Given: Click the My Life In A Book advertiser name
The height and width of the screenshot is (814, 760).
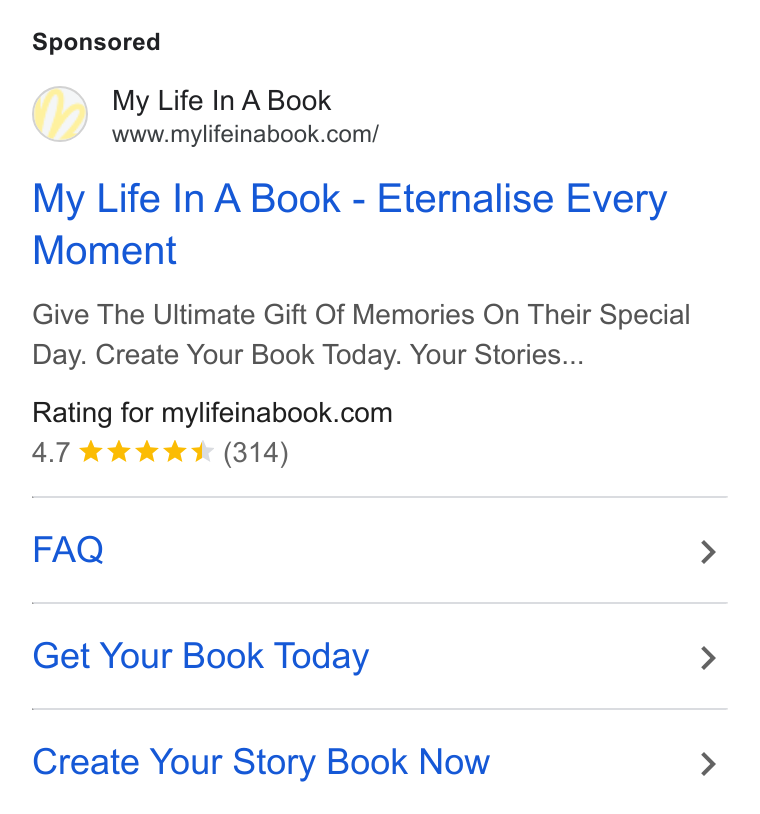Looking at the screenshot, I should tap(222, 101).
